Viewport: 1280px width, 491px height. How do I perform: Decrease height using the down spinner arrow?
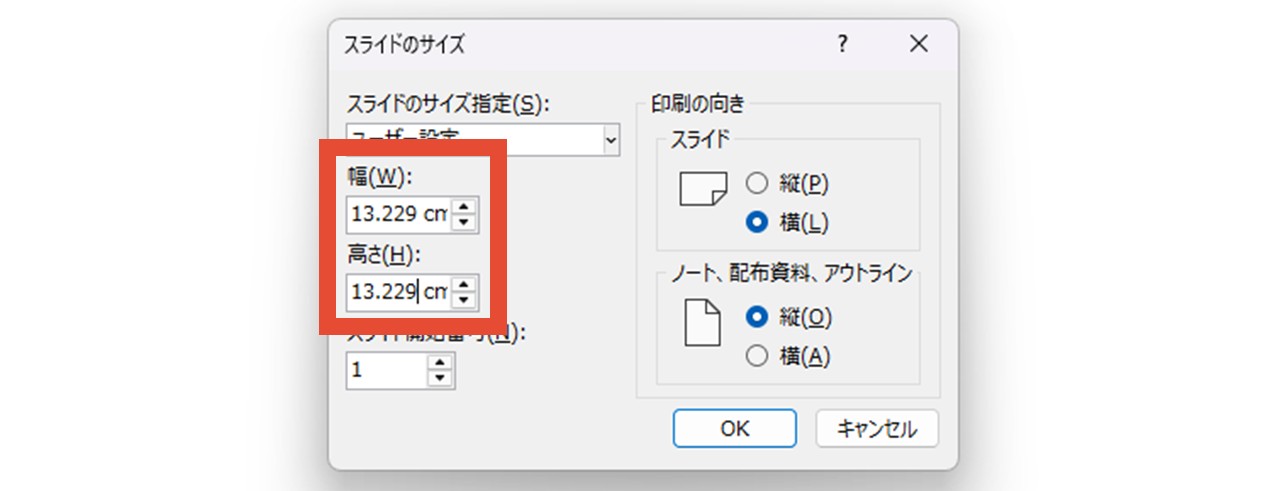(x=465, y=300)
